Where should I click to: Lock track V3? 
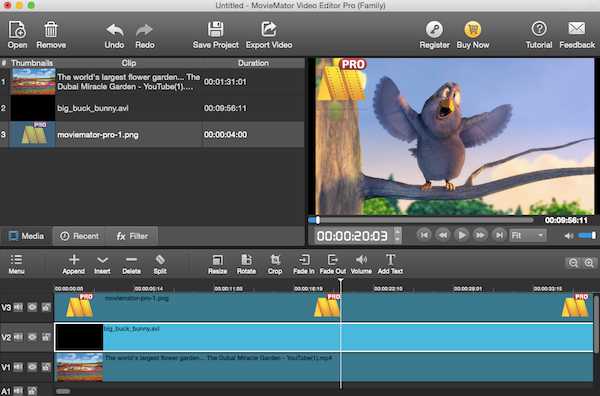point(46,307)
